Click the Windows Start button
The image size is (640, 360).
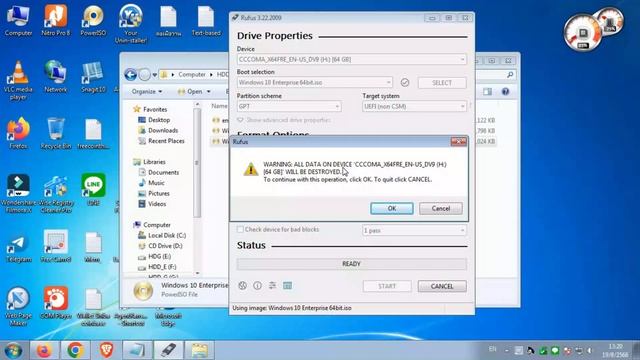(x=13, y=350)
